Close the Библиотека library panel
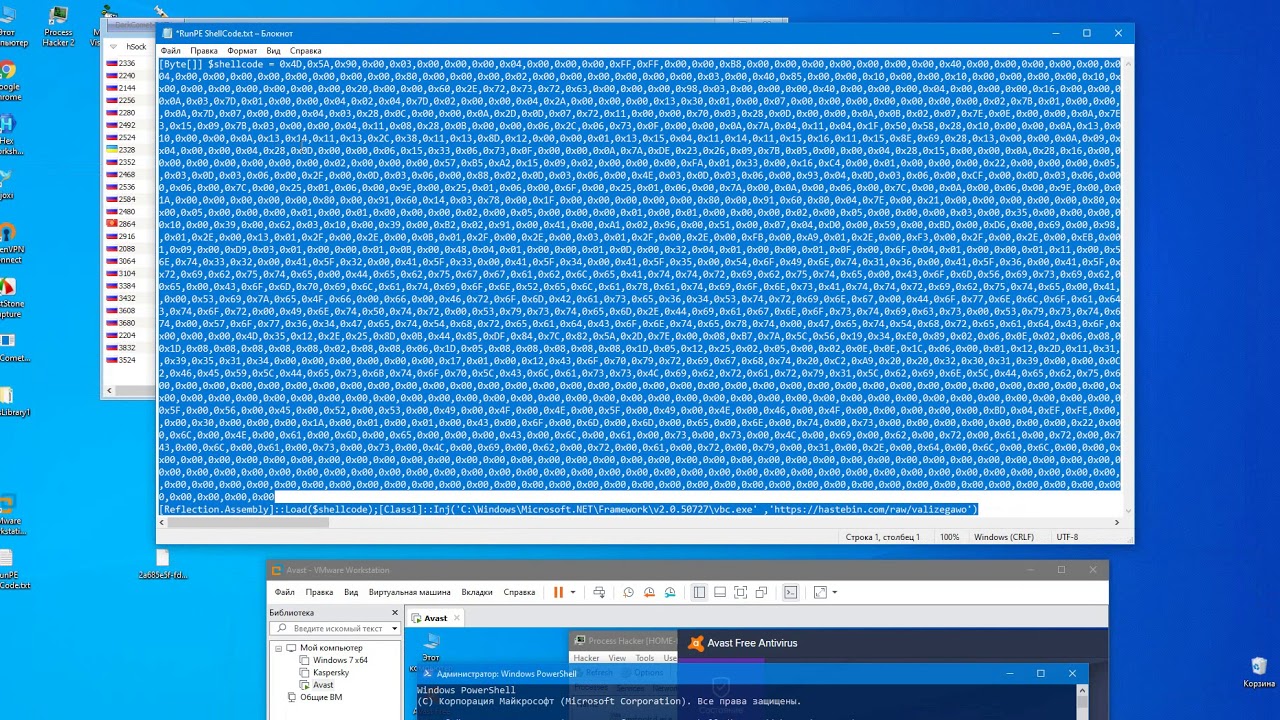This screenshot has height=720, width=1280. click(x=394, y=612)
